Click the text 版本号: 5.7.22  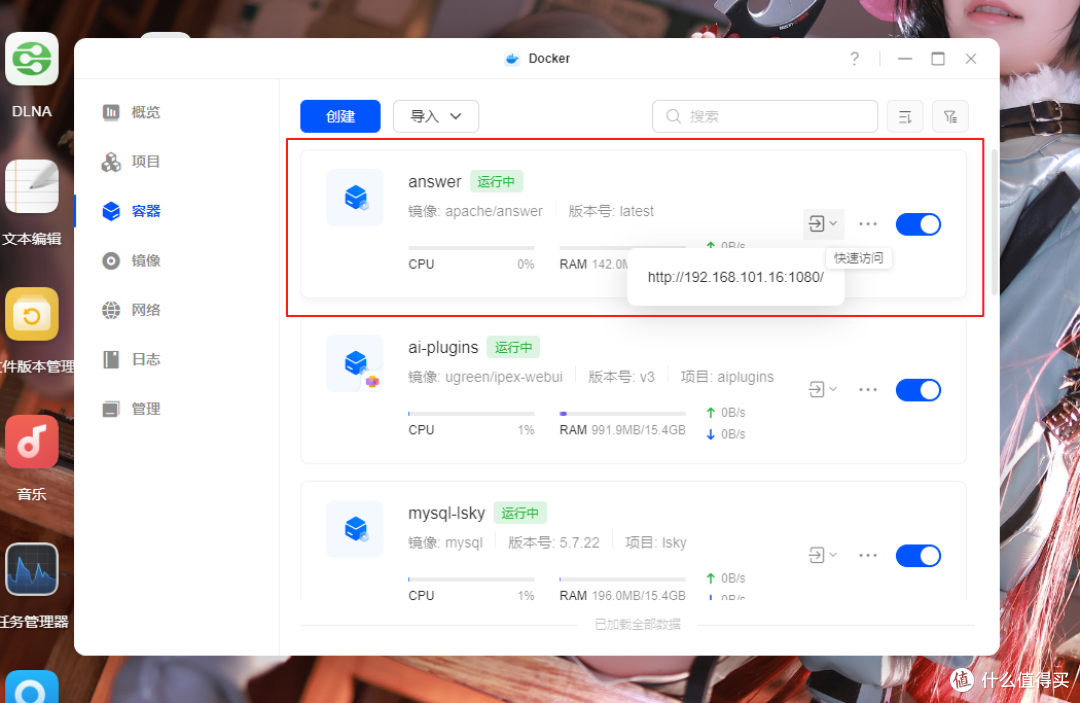[554, 543]
